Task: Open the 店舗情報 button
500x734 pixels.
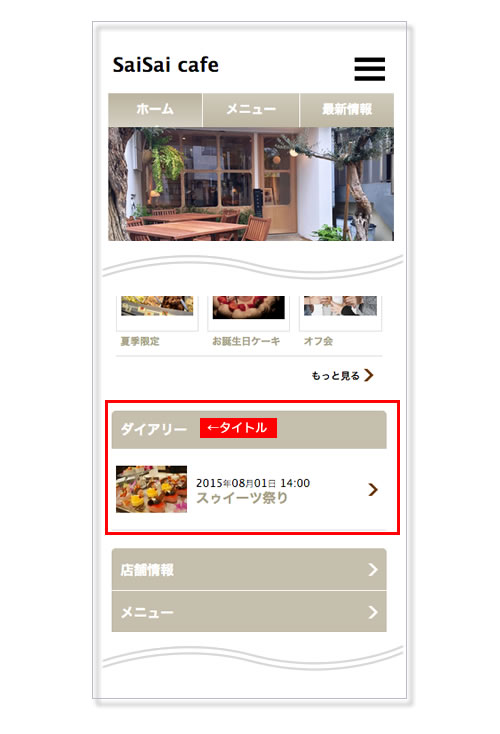Action: point(249,569)
